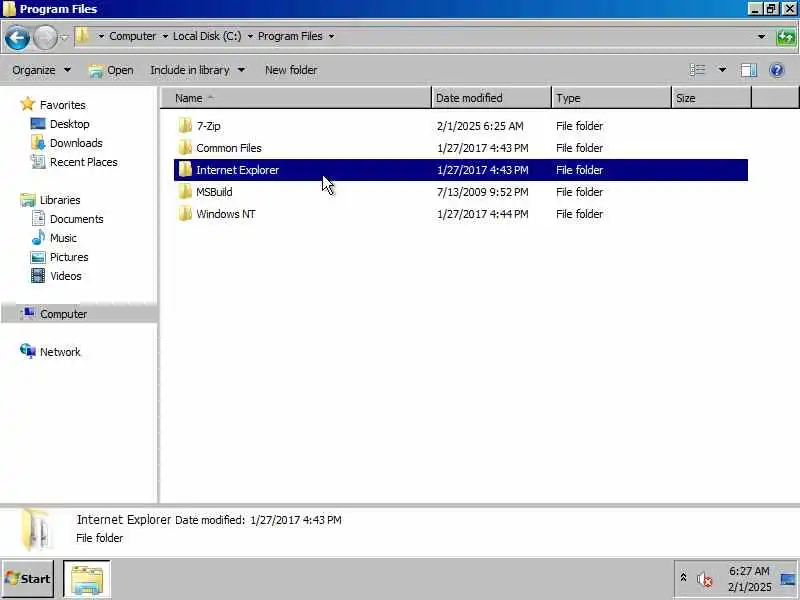
Task: Open the Start menu
Action: click(28, 579)
